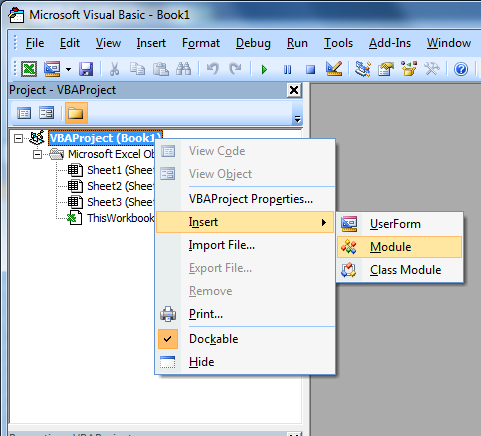Choose Print... in context menu
Screen dimensions: 481x436
245,314
